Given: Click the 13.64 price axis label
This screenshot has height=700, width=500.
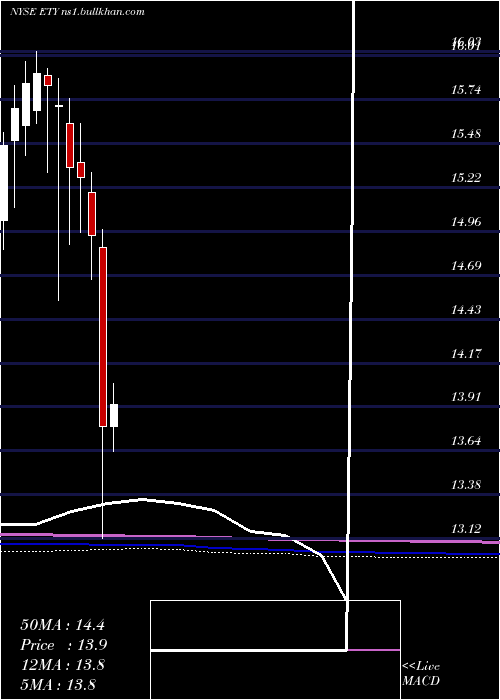Looking at the screenshot, I should click(x=466, y=441).
